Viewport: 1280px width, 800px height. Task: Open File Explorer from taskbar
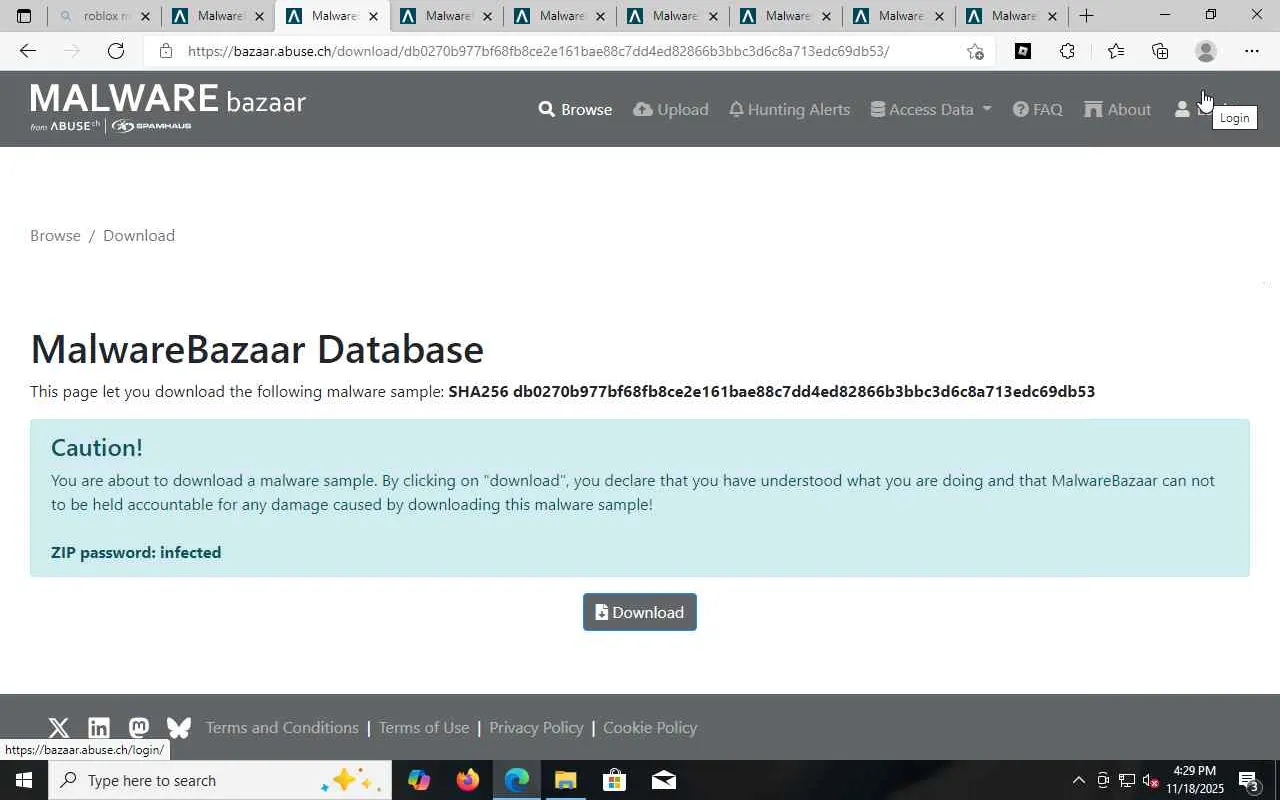tap(565, 780)
